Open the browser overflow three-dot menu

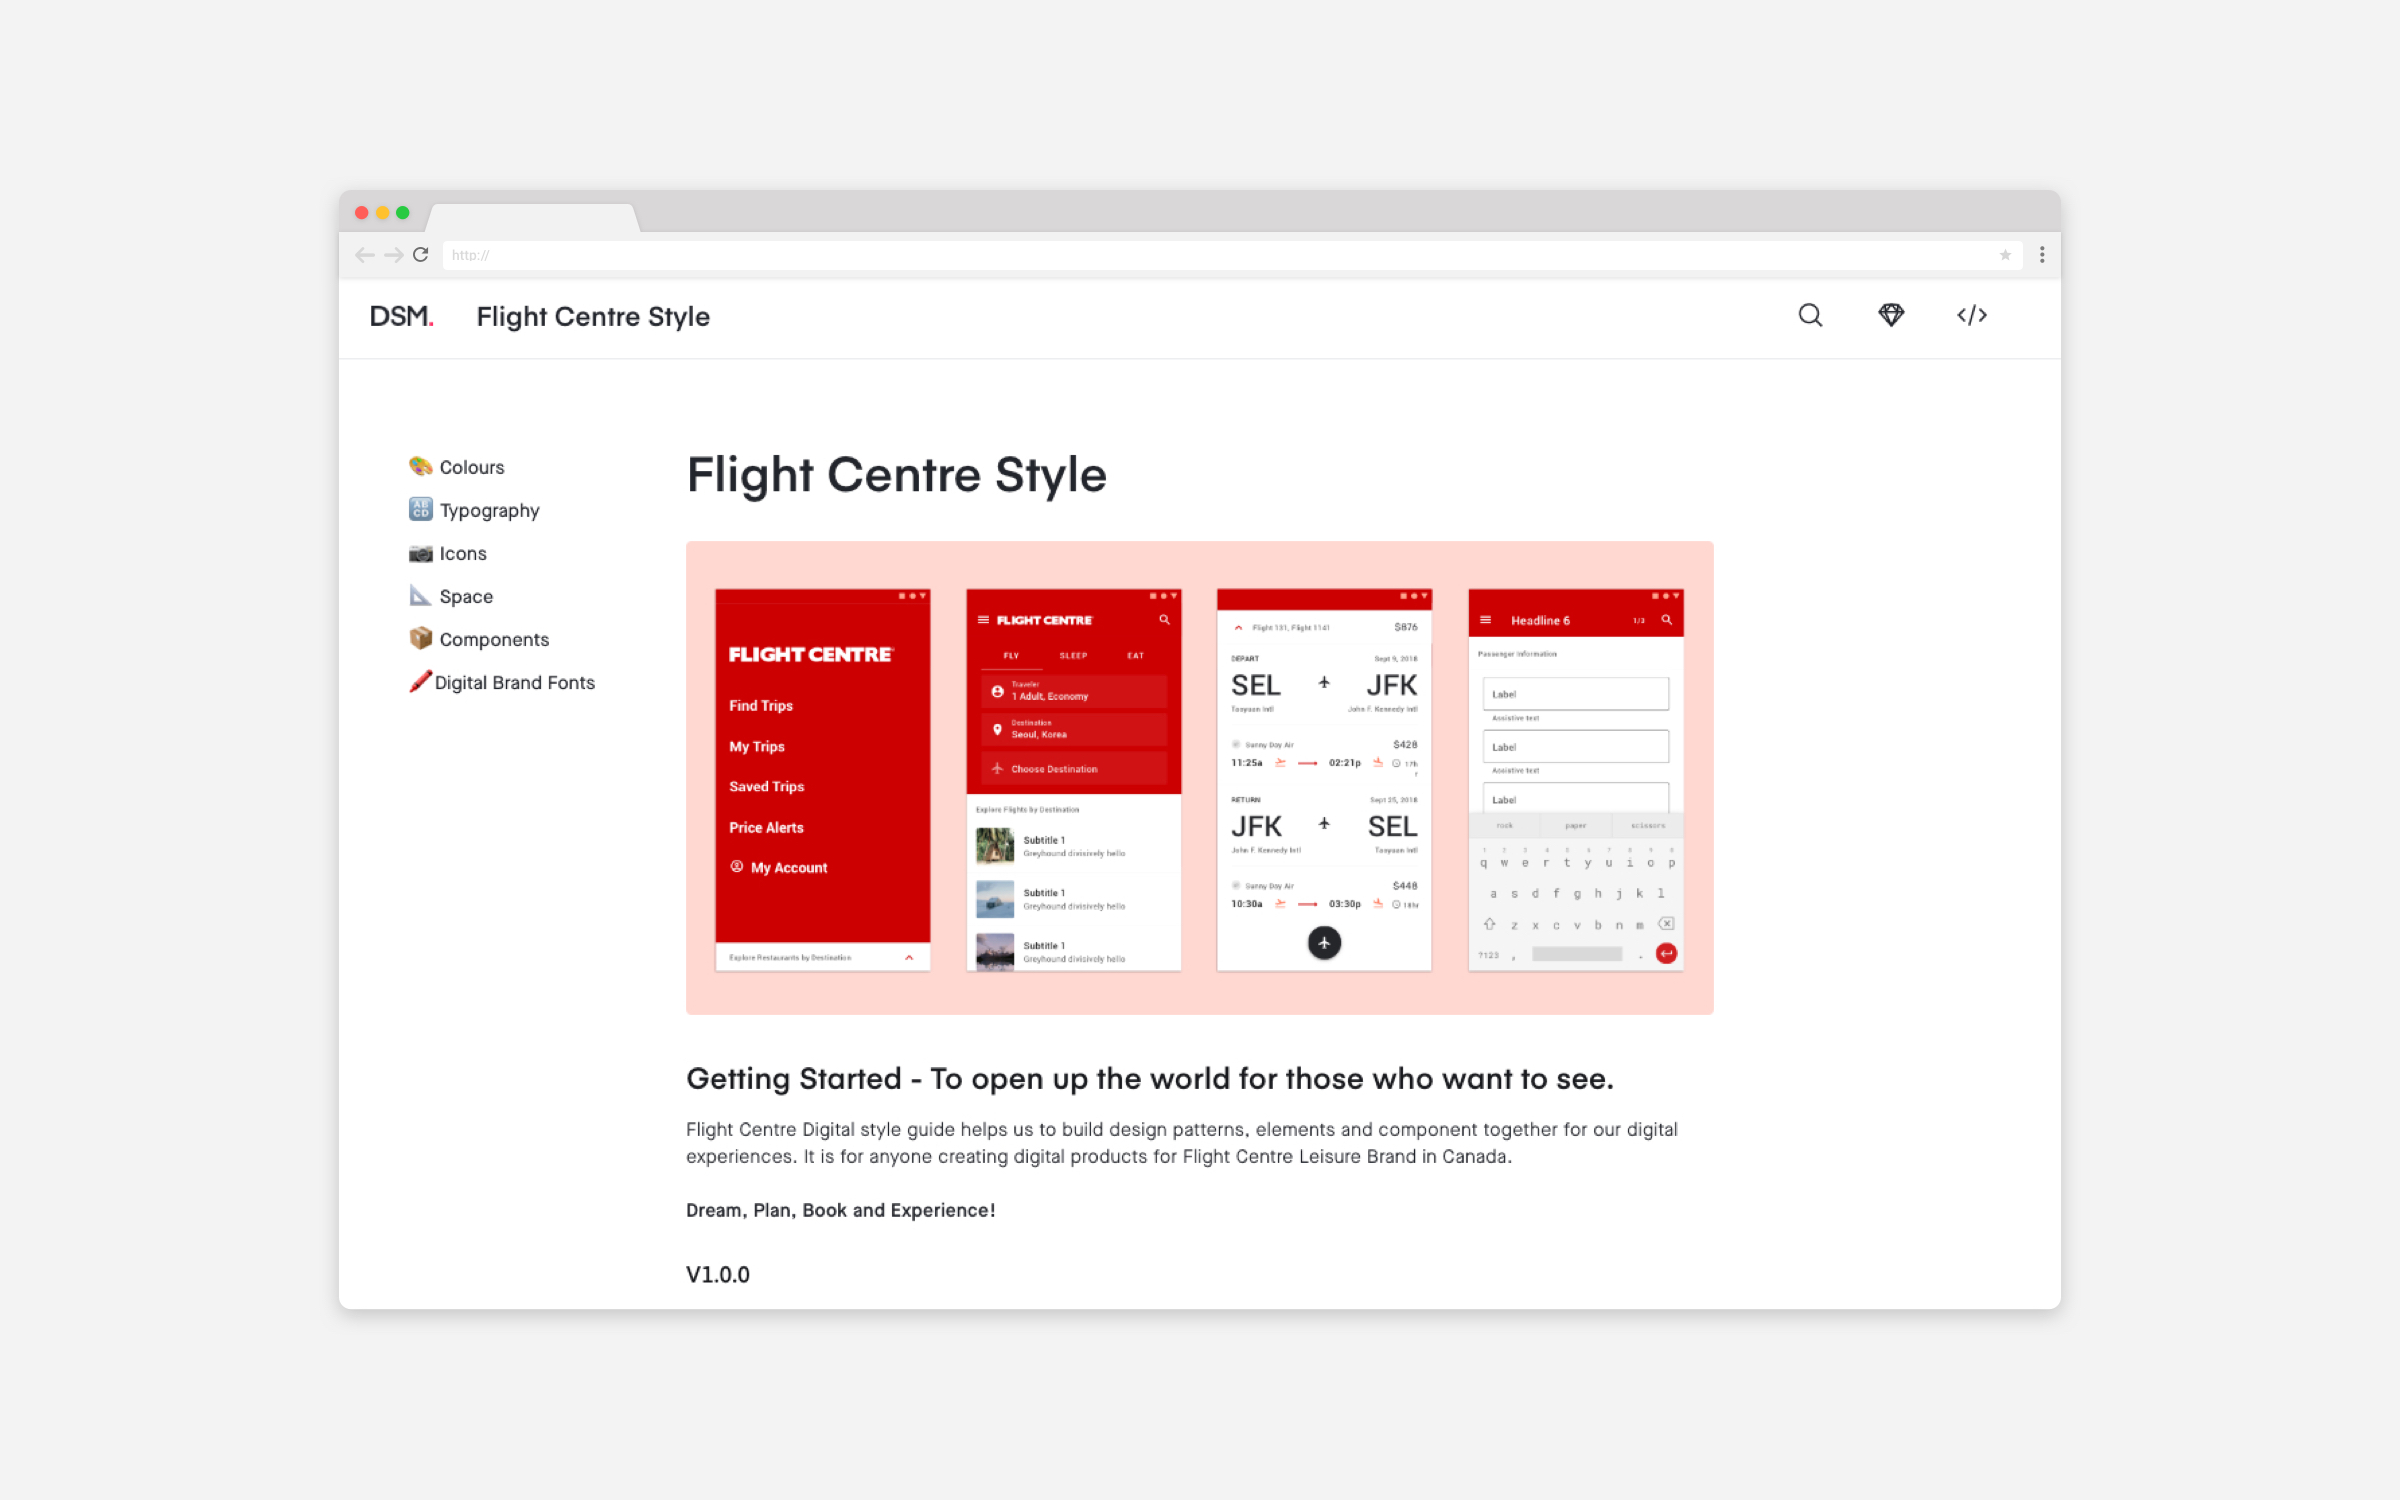[x=2042, y=255]
